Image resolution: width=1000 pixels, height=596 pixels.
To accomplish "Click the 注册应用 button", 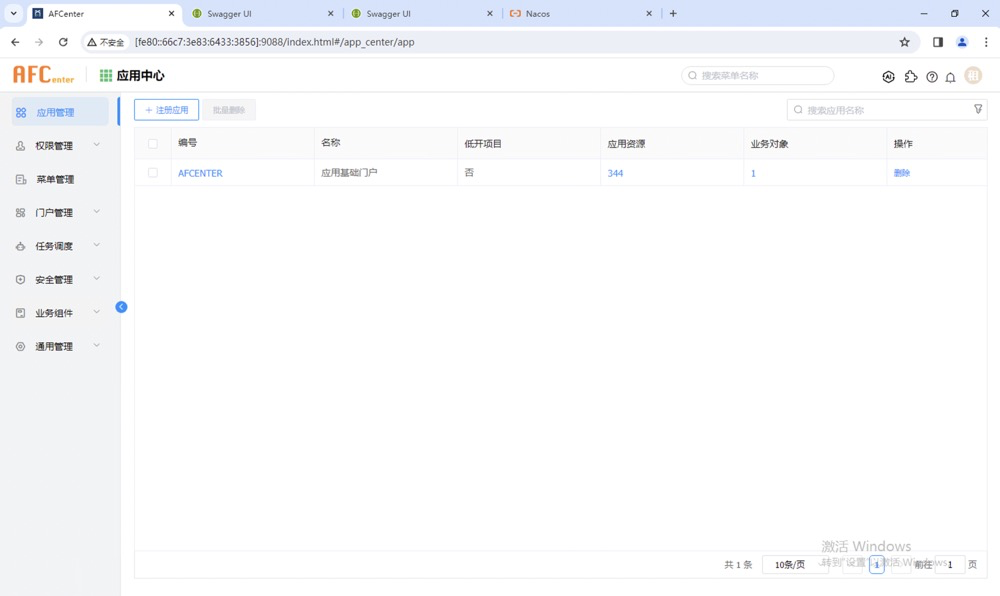I will pyautogui.click(x=166, y=110).
